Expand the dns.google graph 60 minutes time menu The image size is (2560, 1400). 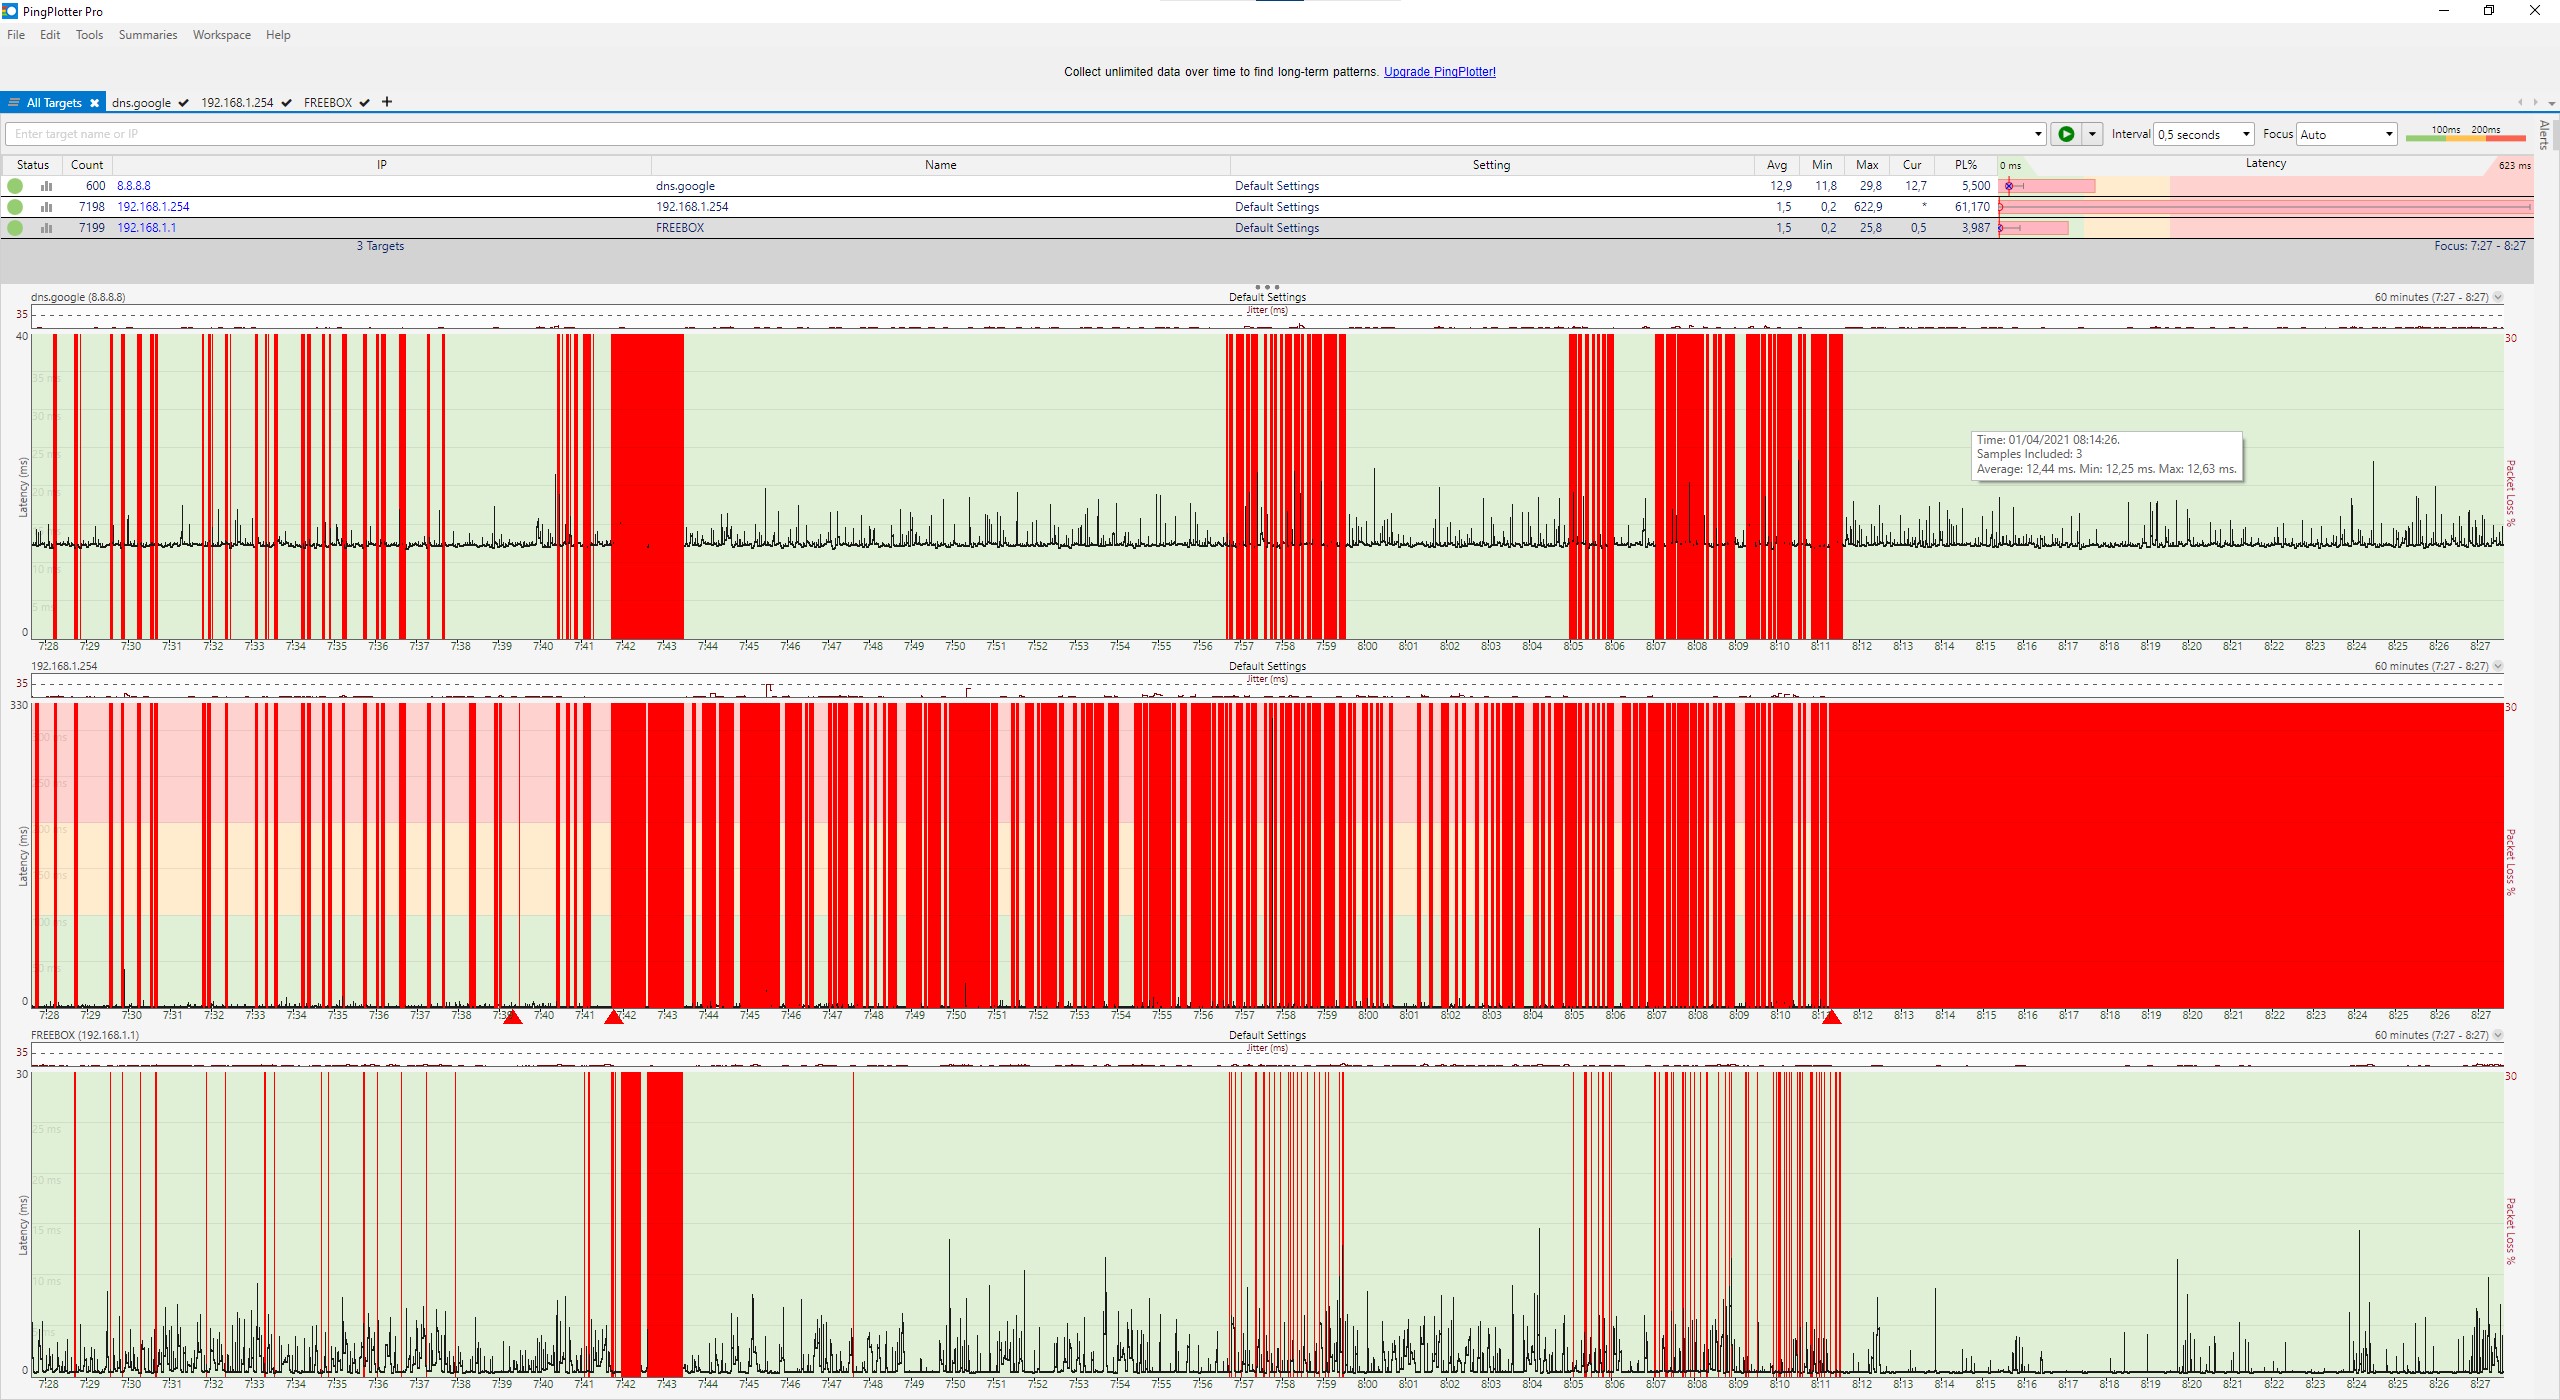click(2498, 297)
